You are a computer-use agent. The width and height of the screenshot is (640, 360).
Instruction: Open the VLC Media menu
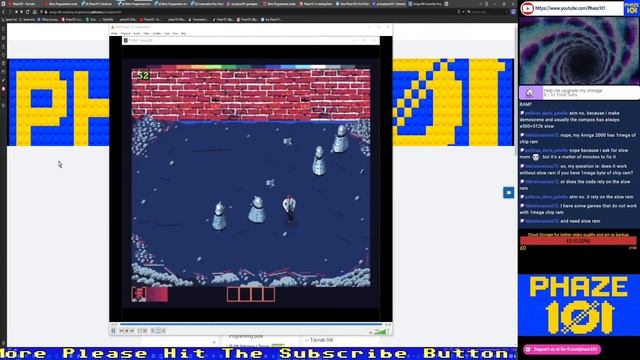coord(115,33)
